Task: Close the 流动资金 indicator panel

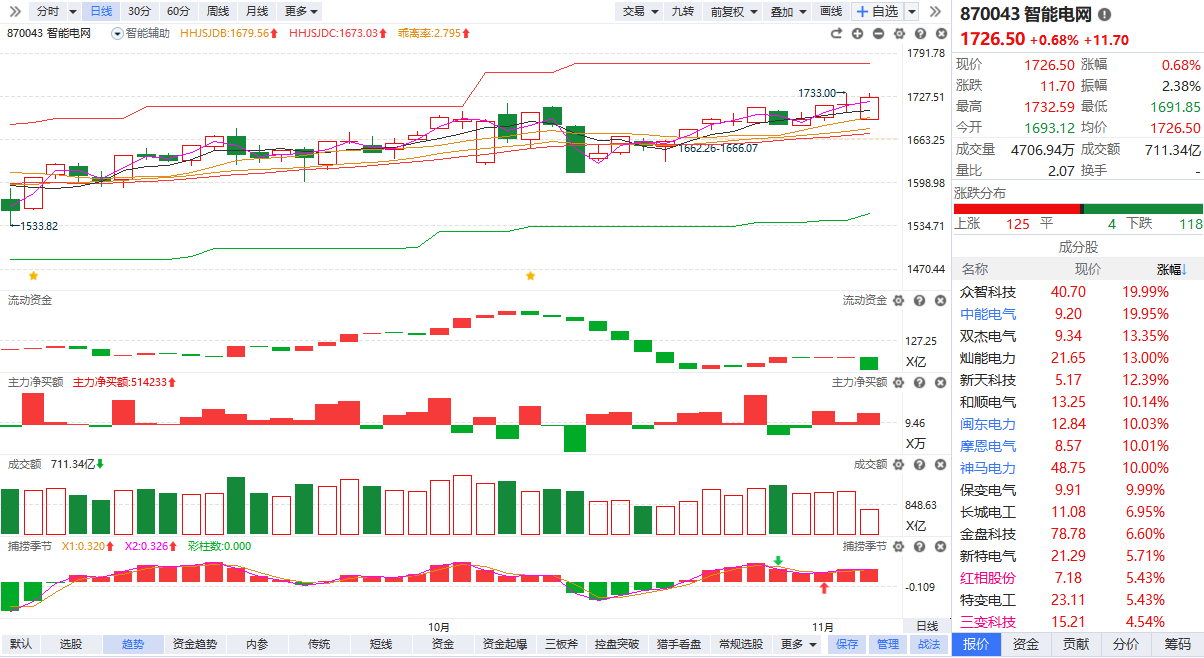Action: tap(939, 300)
